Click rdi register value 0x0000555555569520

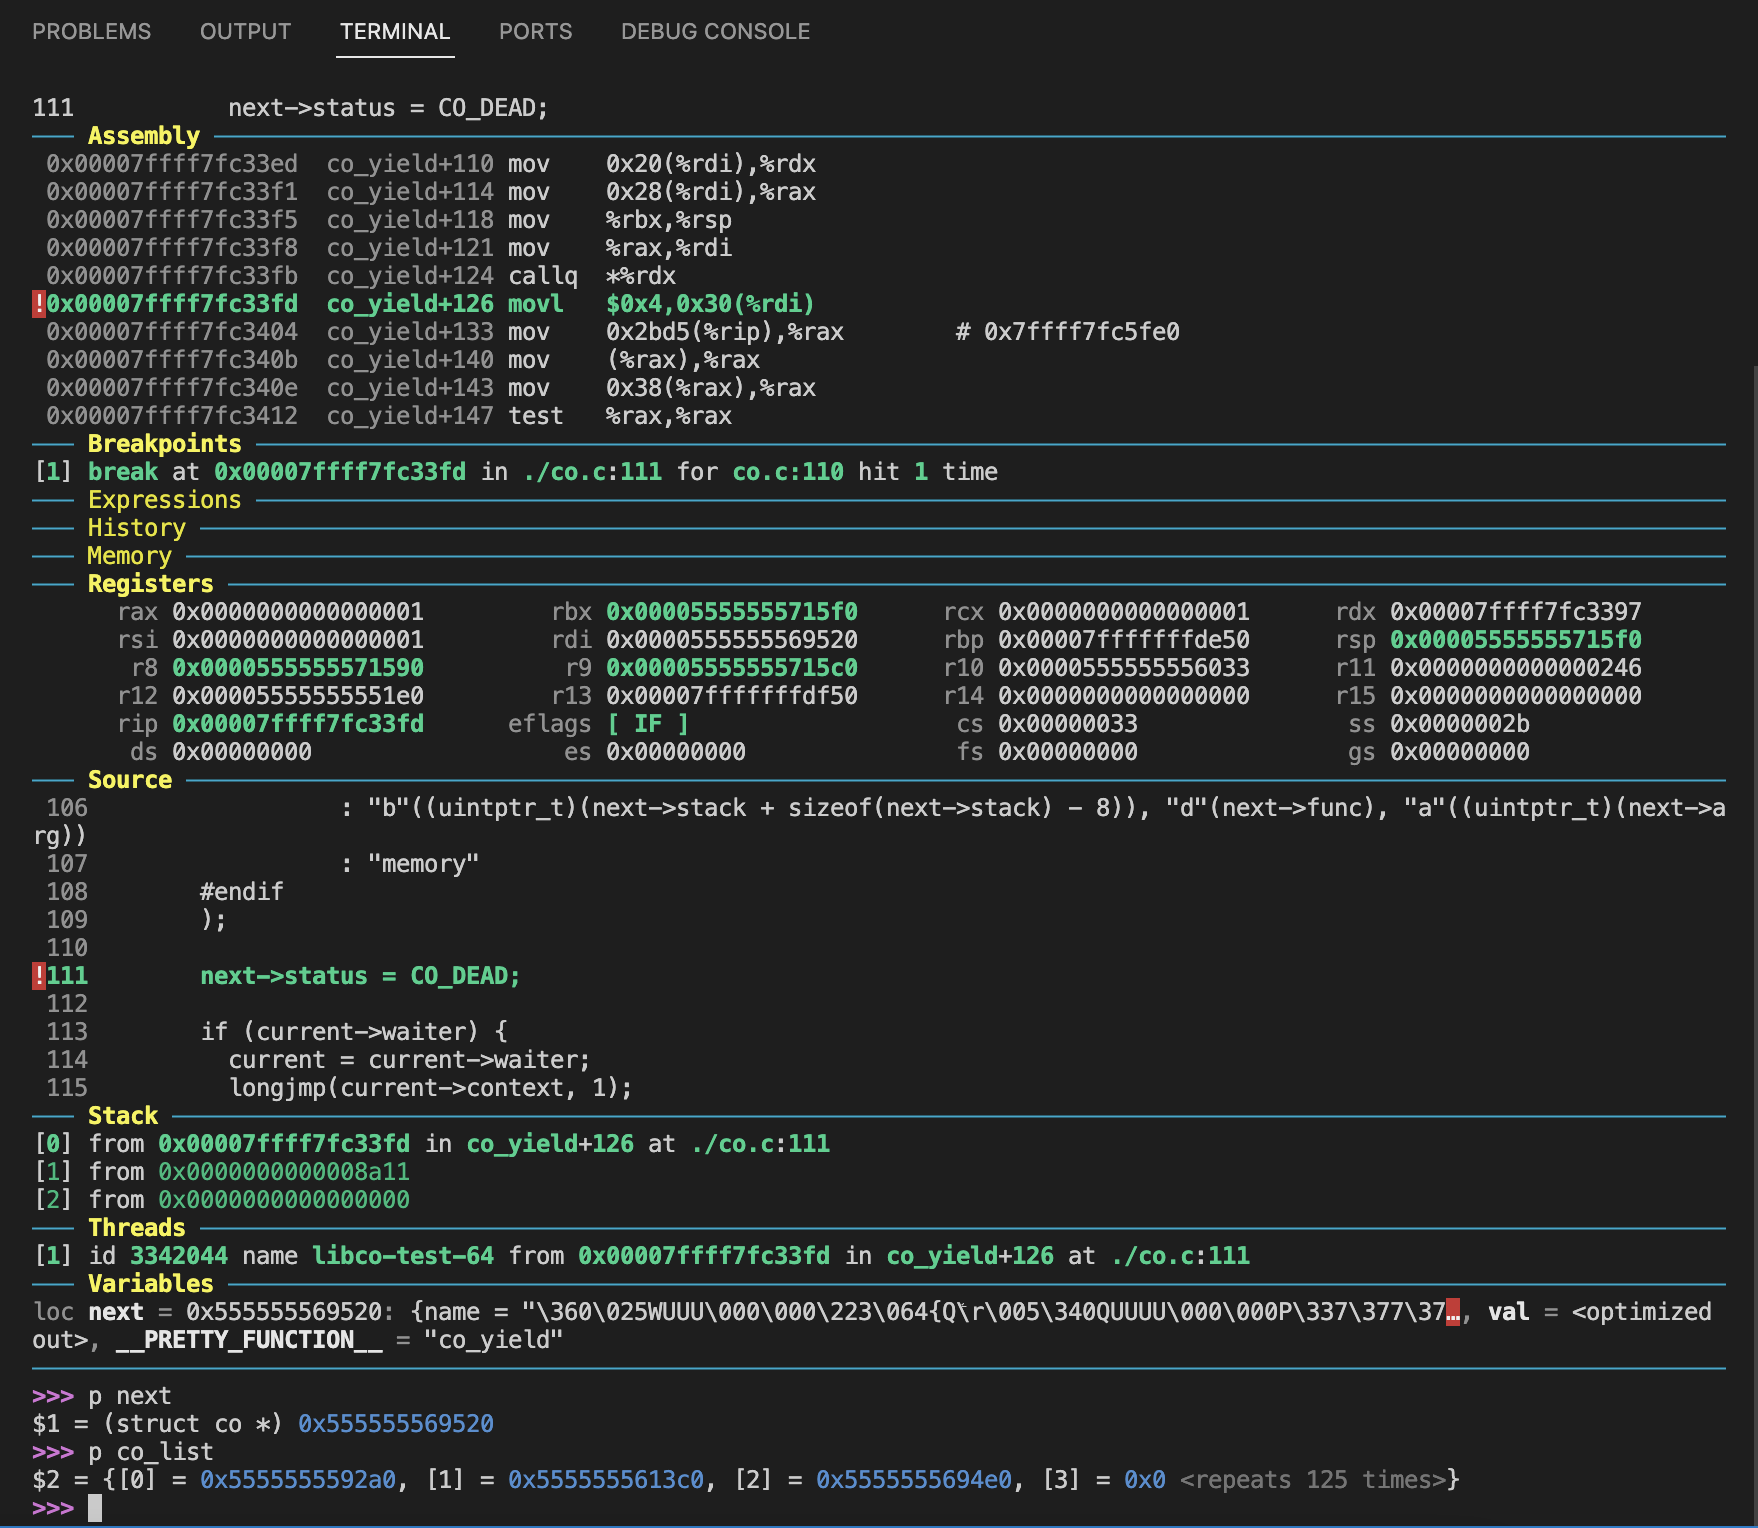click(x=732, y=639)
